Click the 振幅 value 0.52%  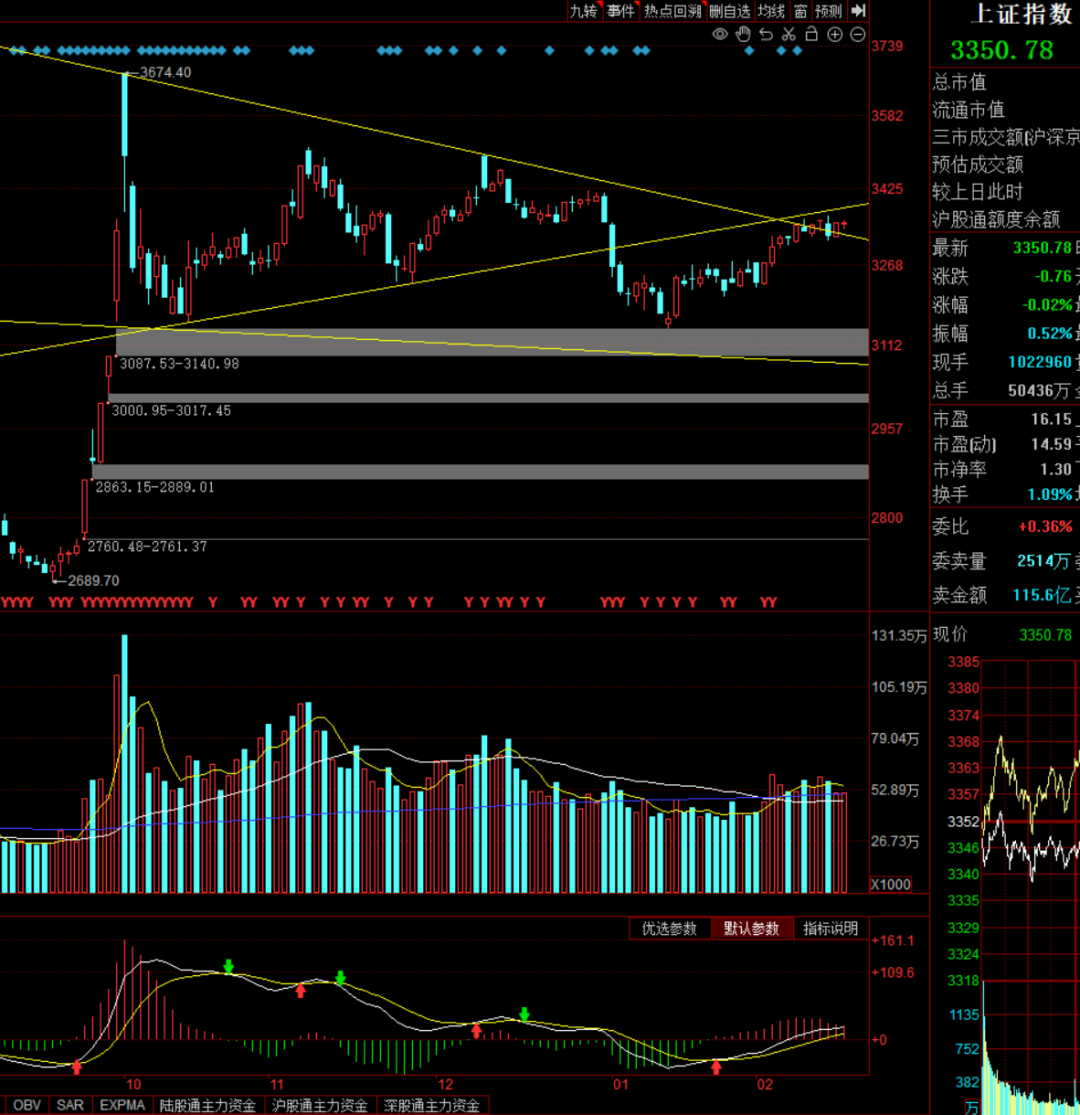(x=1049, y=334)
